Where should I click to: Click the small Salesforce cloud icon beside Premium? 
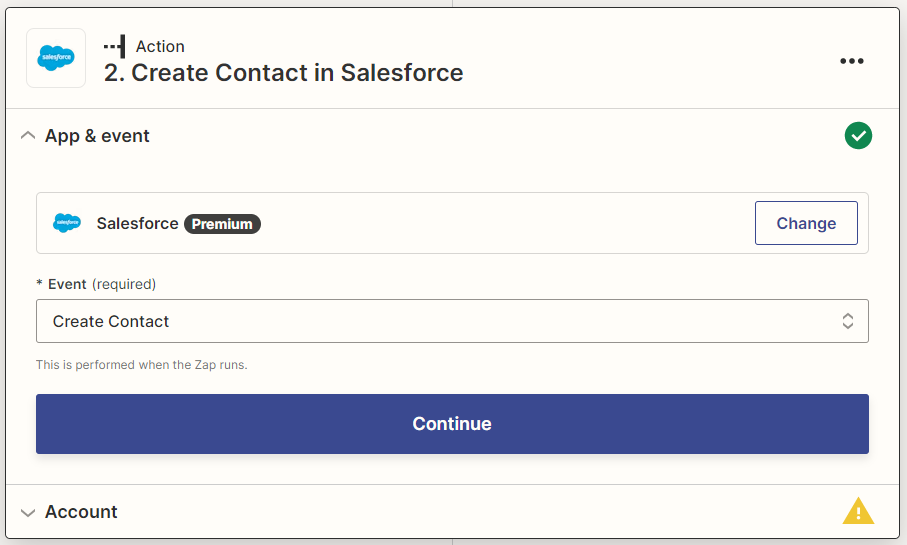coord(67,223)
